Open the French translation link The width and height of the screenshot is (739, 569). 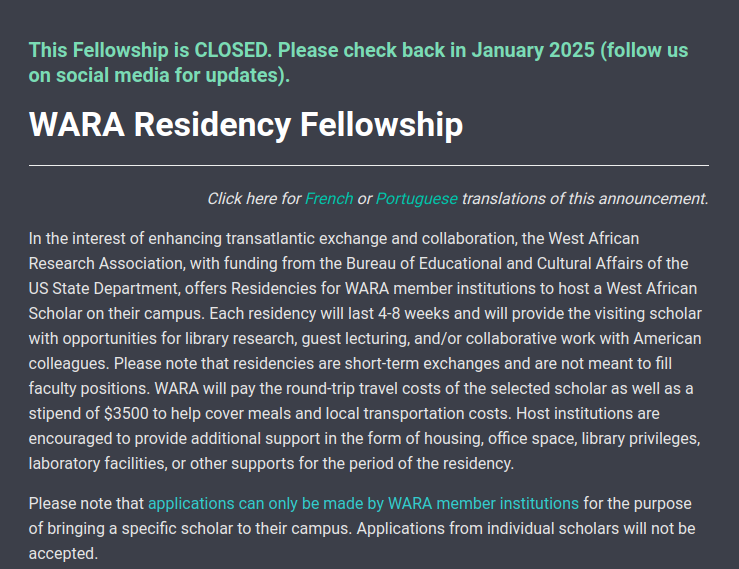[329, 198]
